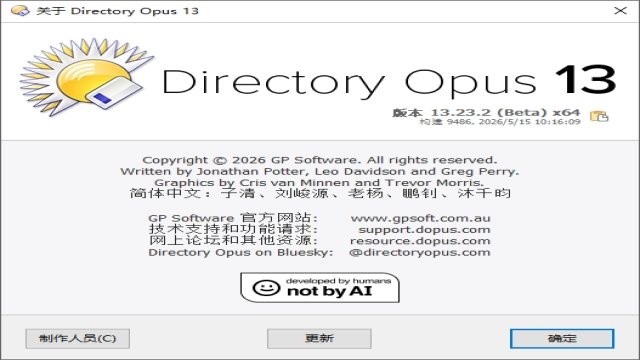Close the About dialog window
The image size is (640, 360).
point(620,11)
